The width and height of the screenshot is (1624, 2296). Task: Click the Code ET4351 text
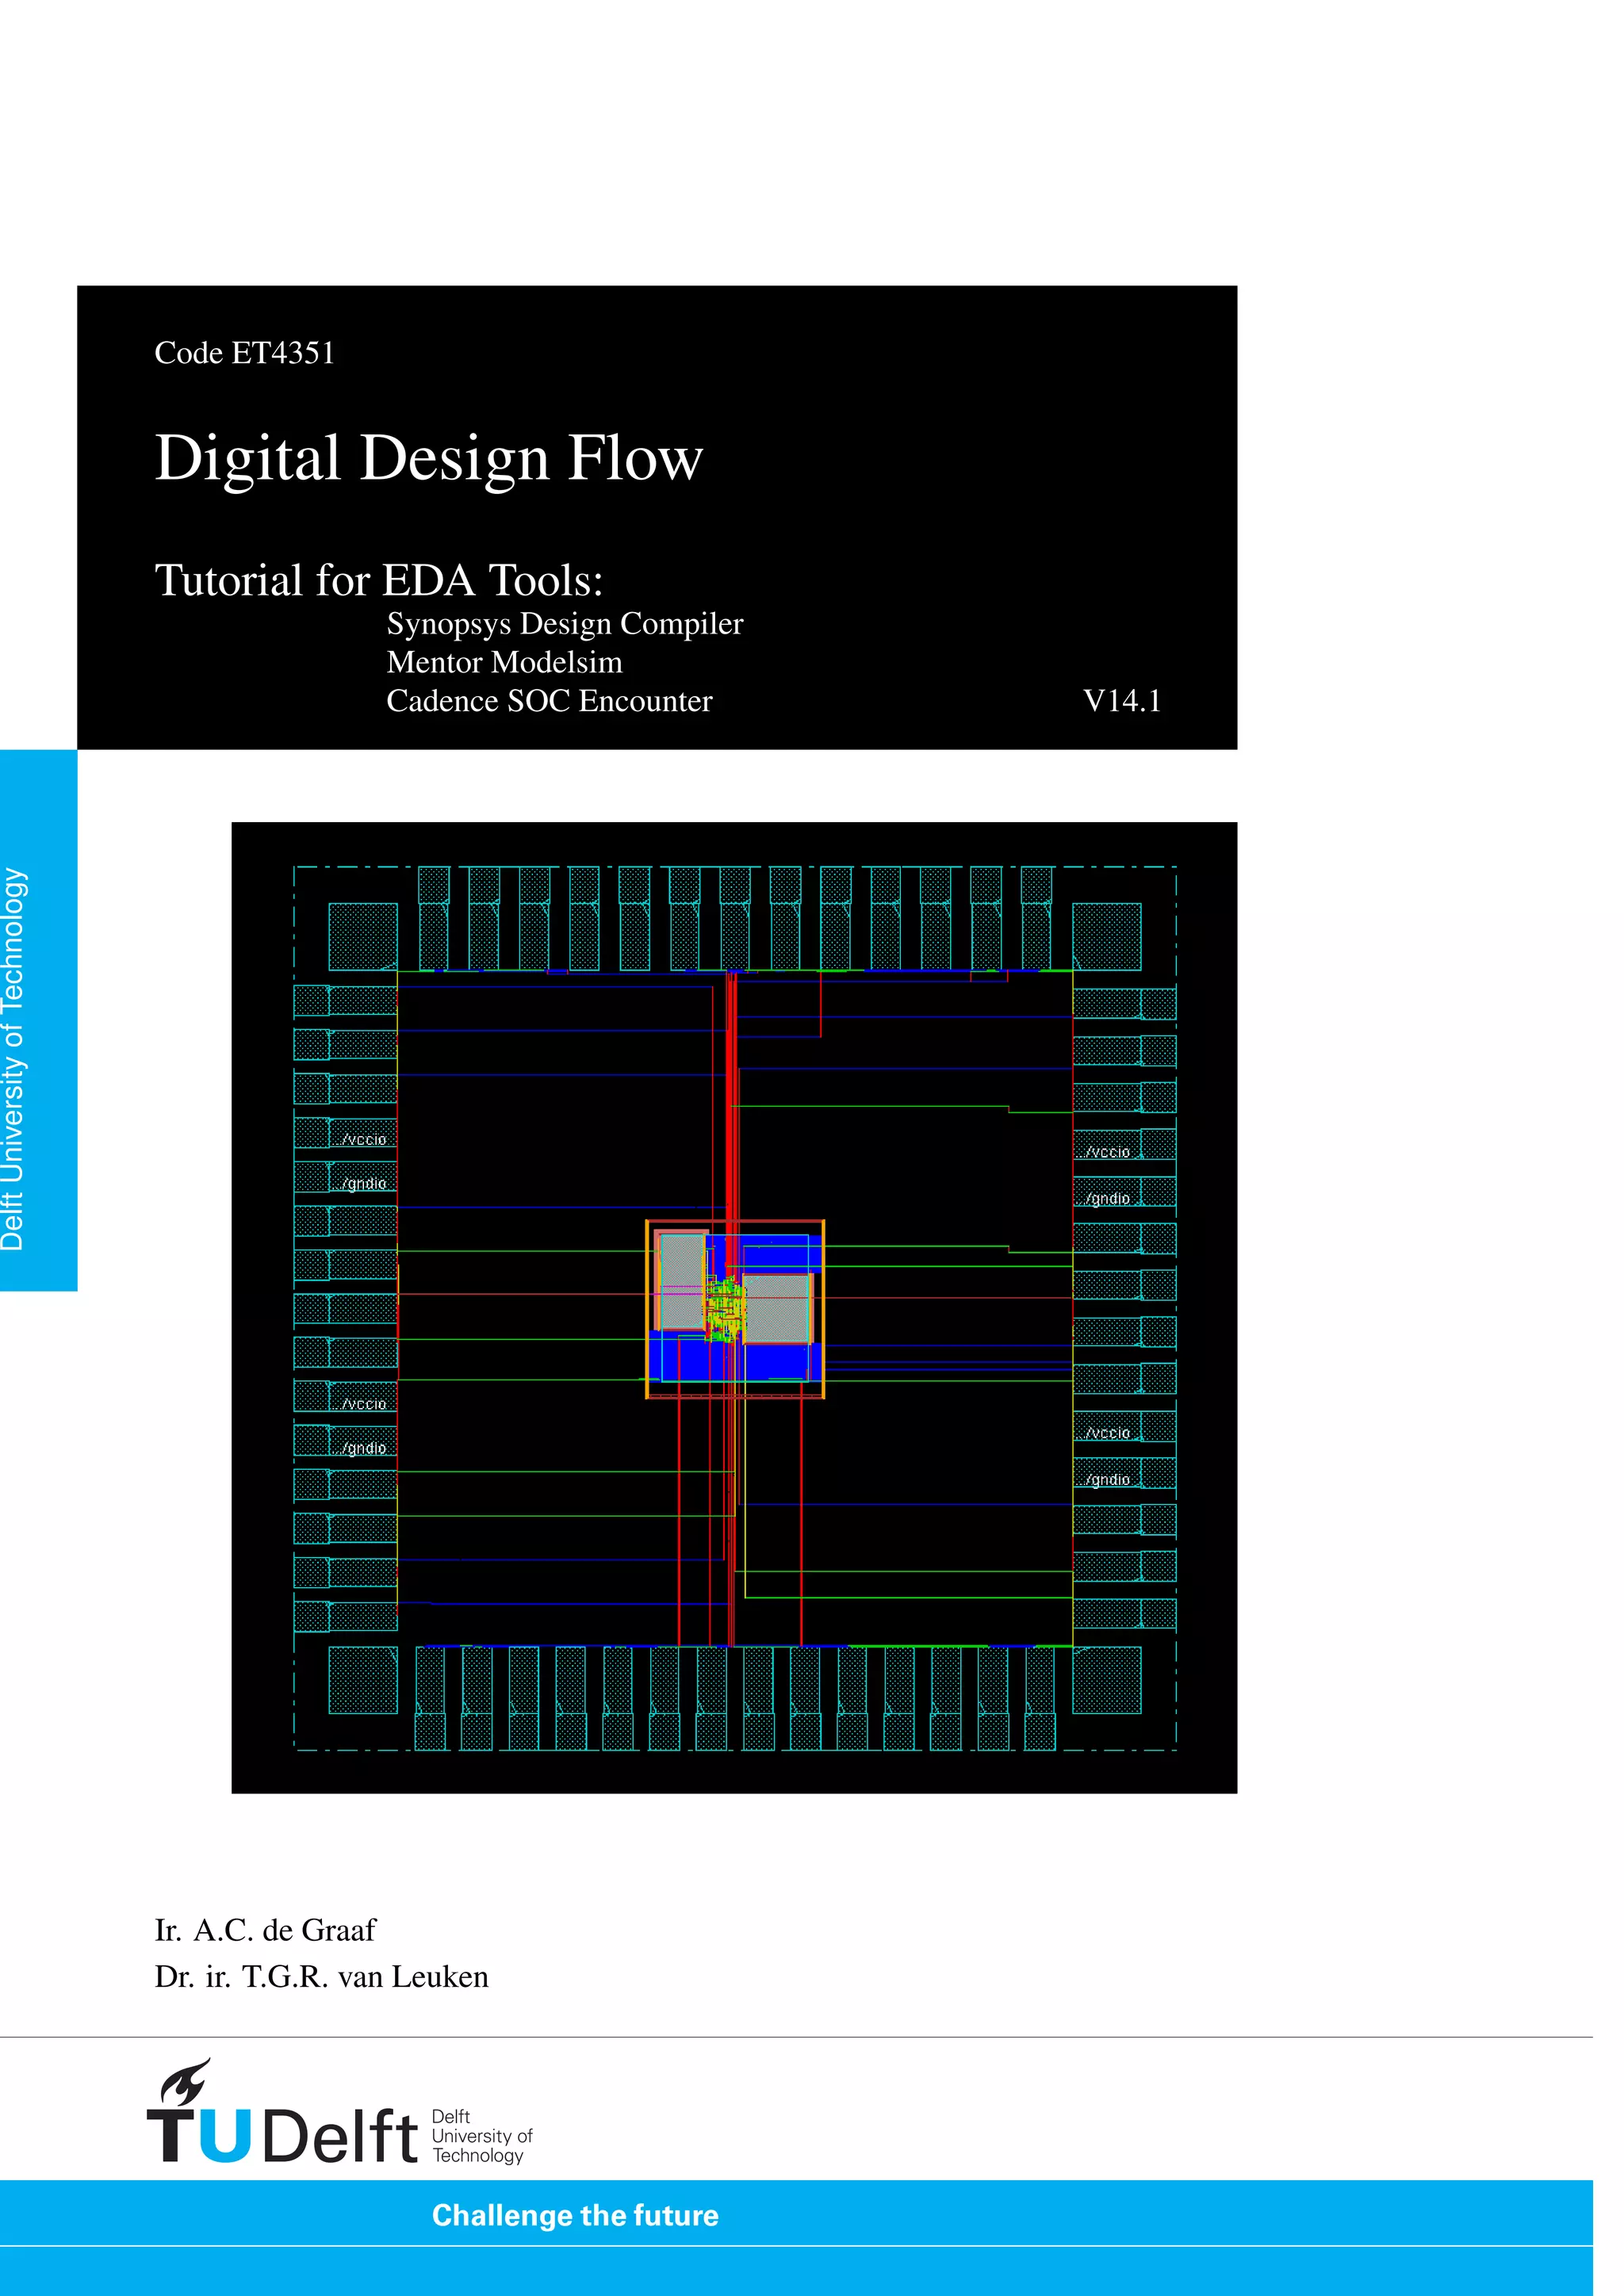[244, 353]
